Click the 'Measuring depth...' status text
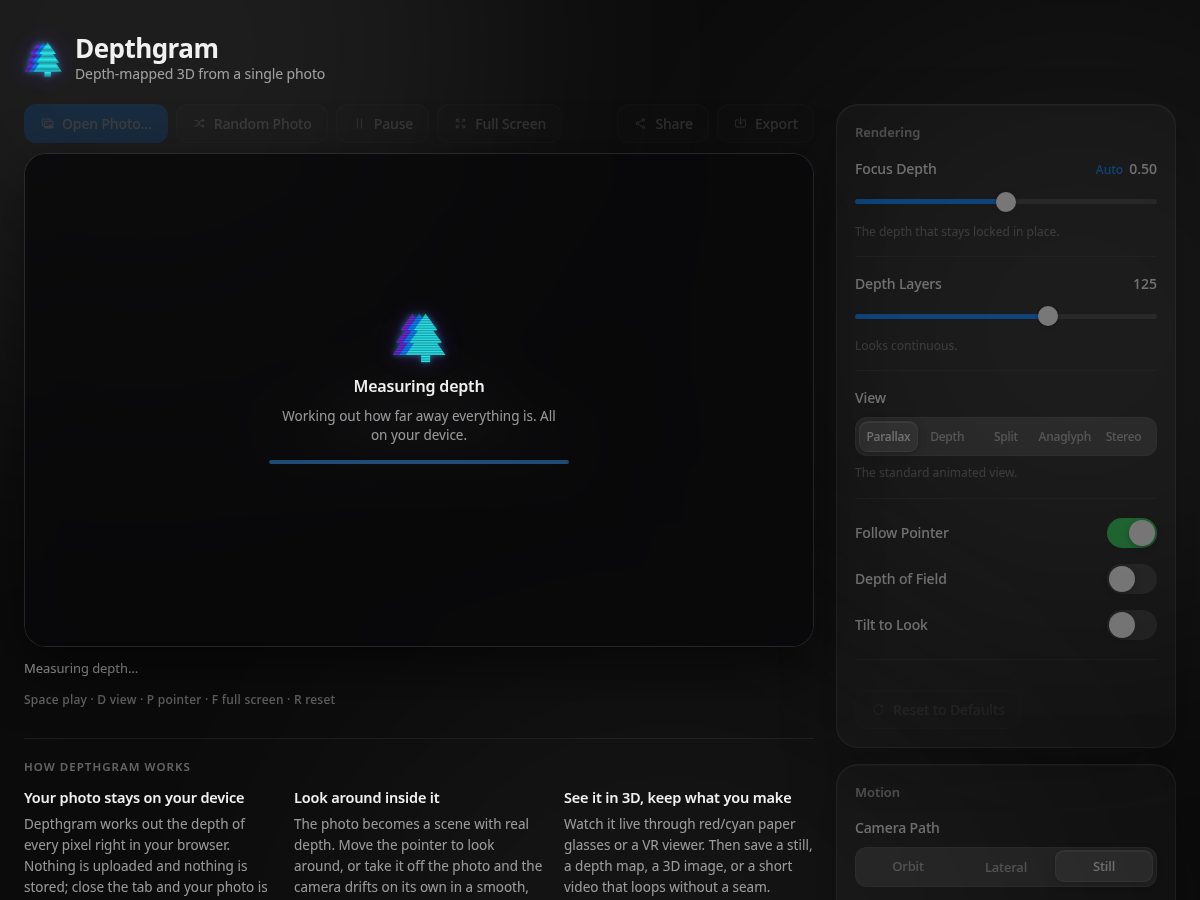This screenshot has width=1200, height=900. 81,669
